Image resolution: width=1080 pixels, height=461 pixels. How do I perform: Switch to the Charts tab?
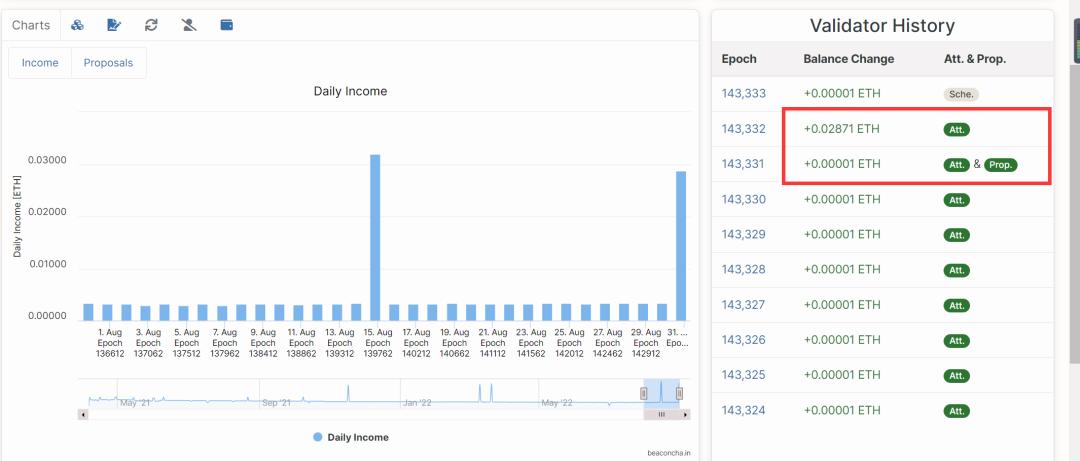(31, 25)
